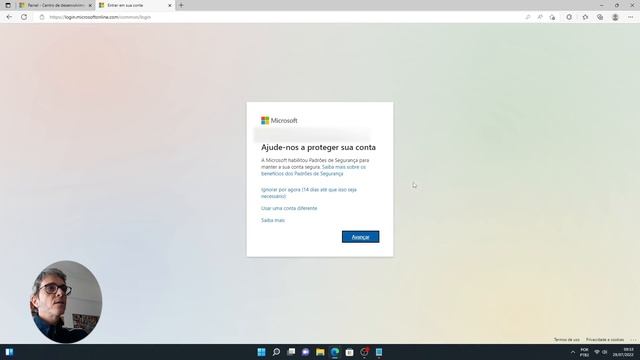Image resolution: width=640 pixels, height=360 pixels.
Task: Activate Read aloud icon in address bar
Action: [x=540, y=17]
